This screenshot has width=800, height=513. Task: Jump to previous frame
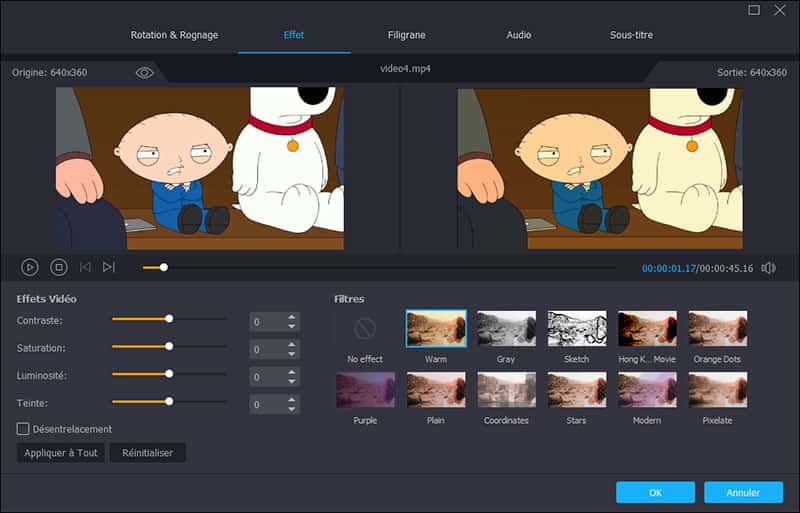coord(85,267)
